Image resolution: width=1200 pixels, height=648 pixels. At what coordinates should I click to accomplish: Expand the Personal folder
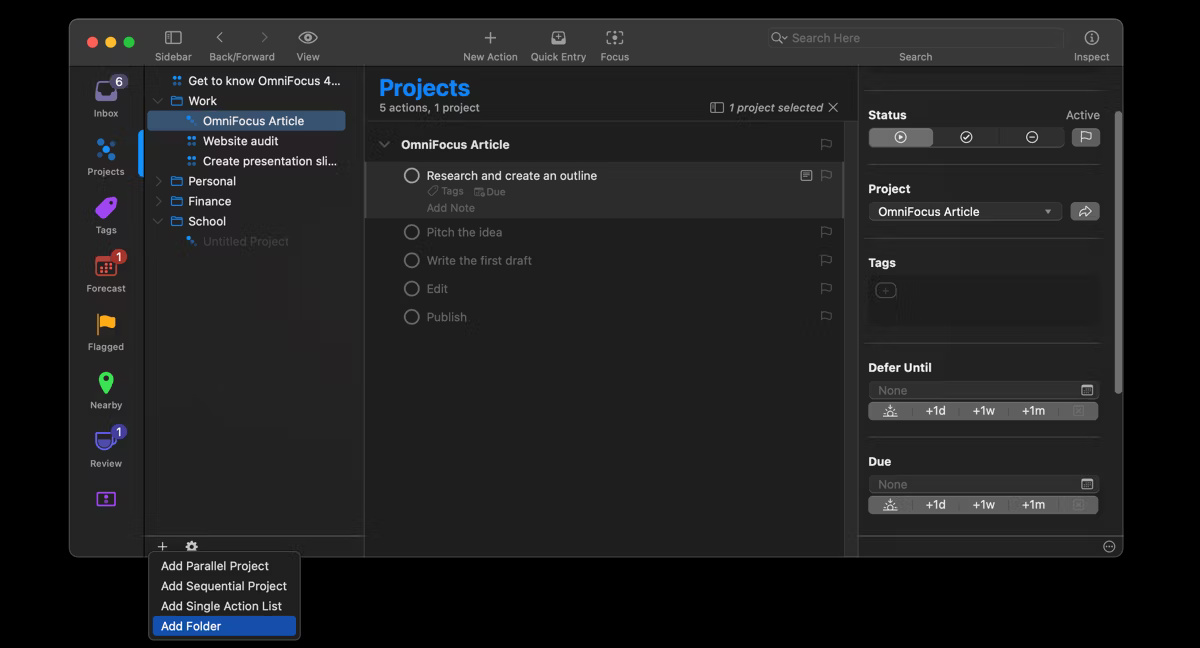pyautogui.click(x=157, y=181)
